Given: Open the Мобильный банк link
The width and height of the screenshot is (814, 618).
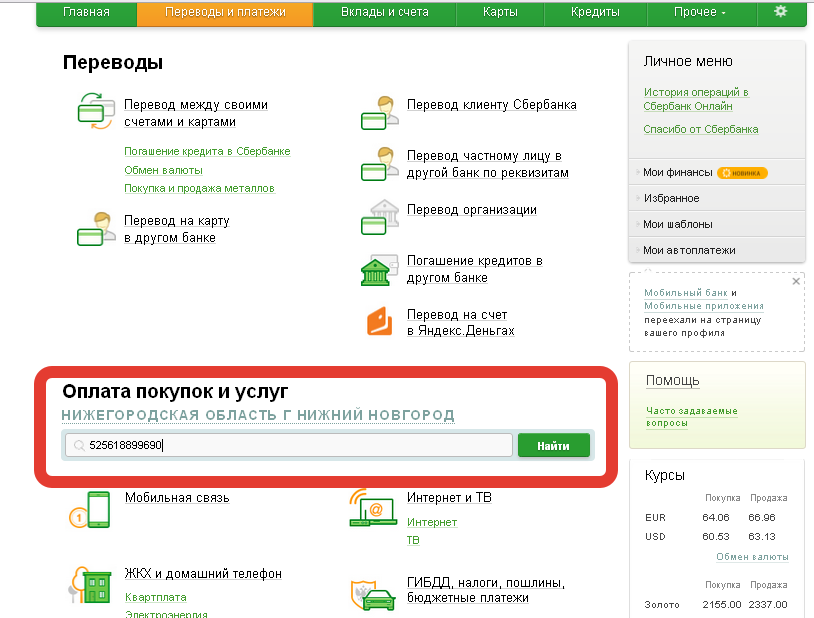Looking at the screenshot, I should [x=686, y=292].
